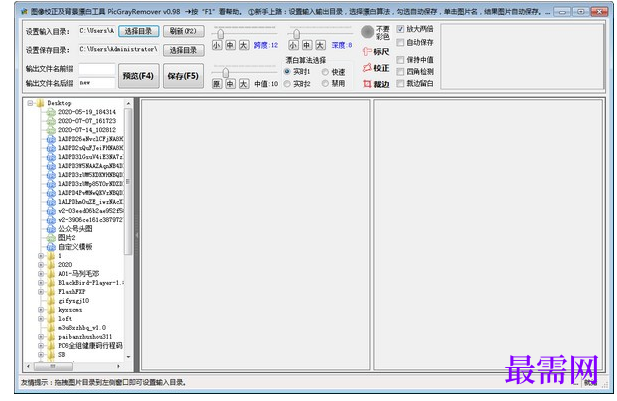617x401 pixels.
Task: Expand the FlashFXP folder node
Action: [41, 292]
